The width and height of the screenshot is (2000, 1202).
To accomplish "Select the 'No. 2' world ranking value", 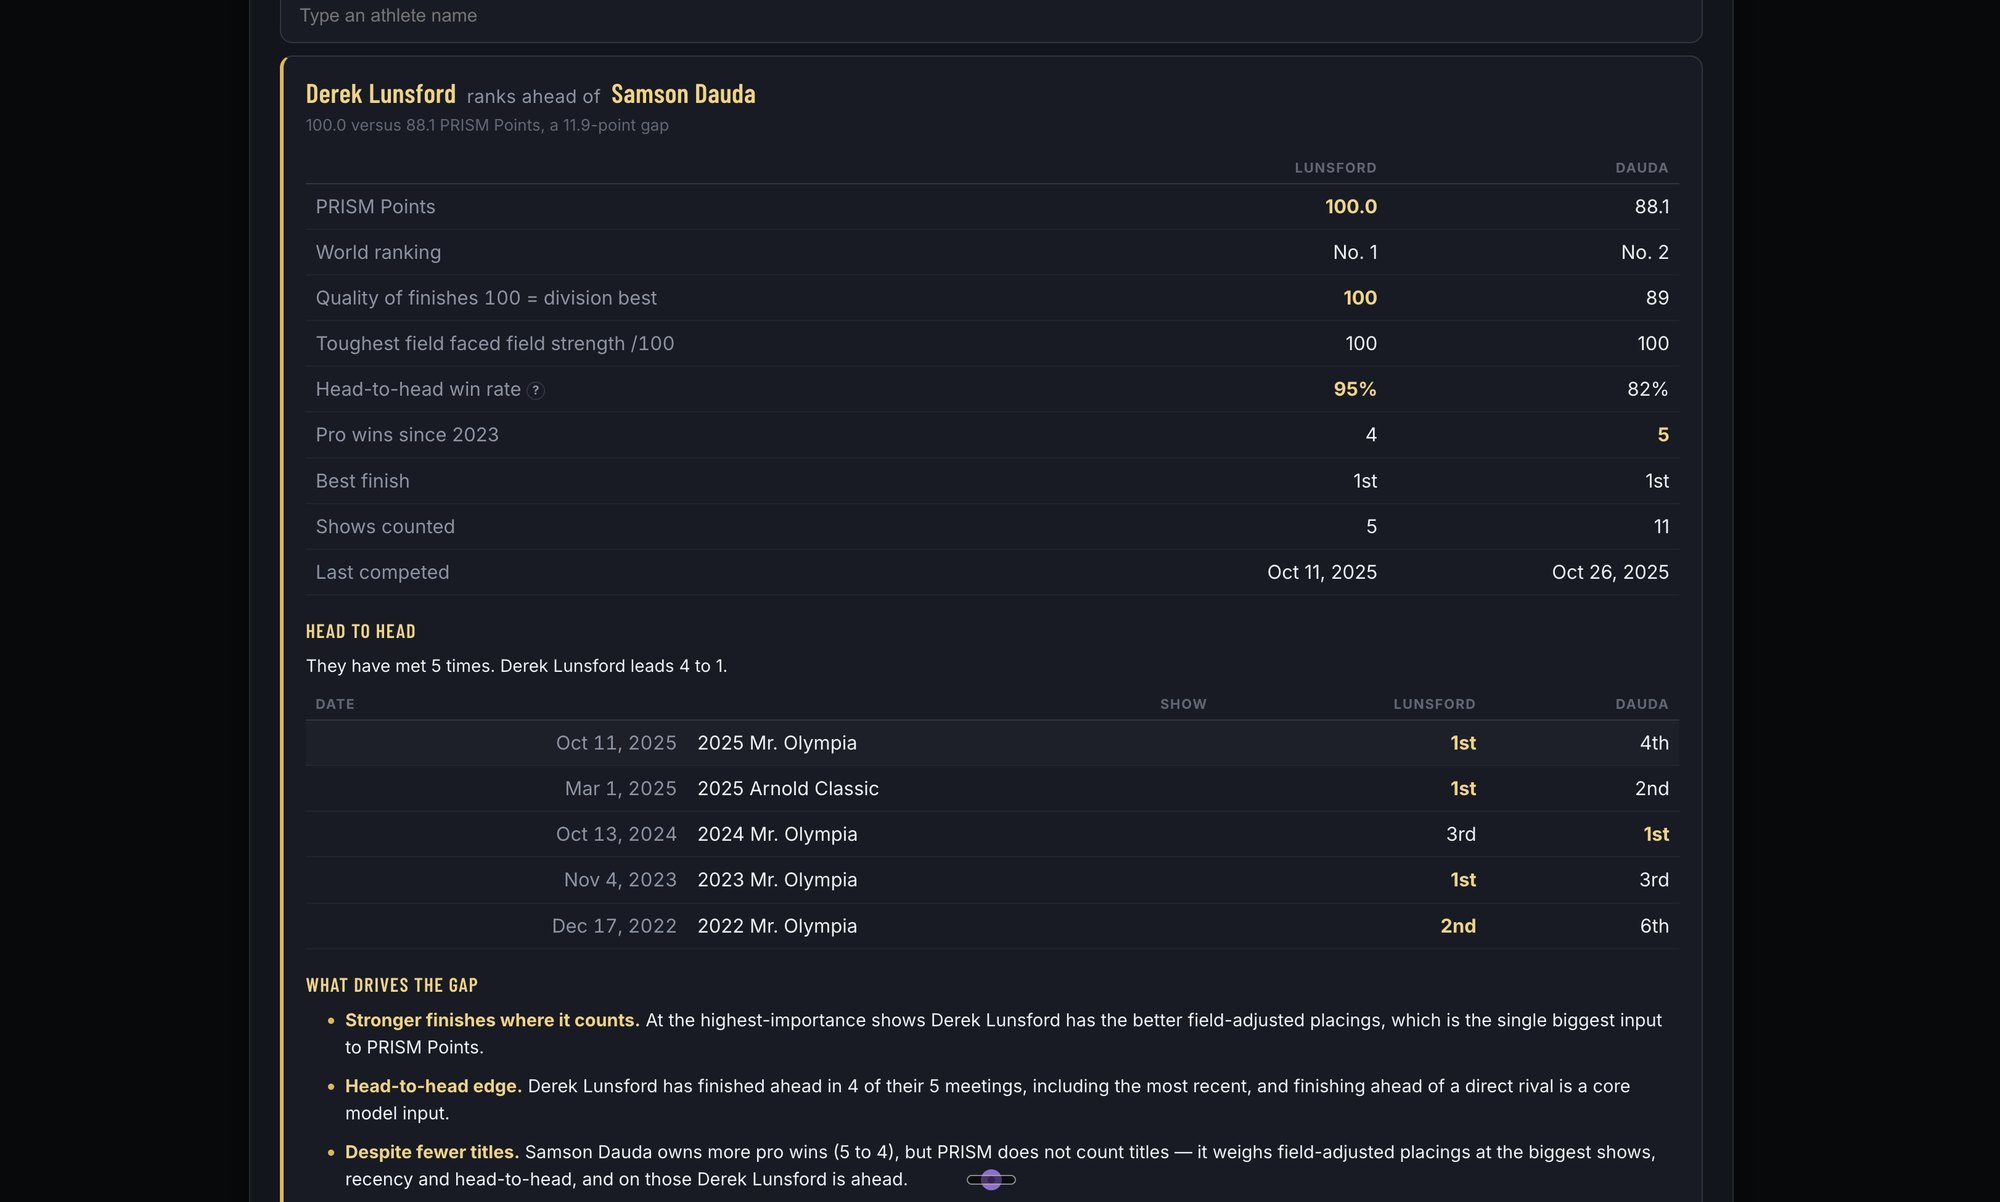I will 1644,253.
